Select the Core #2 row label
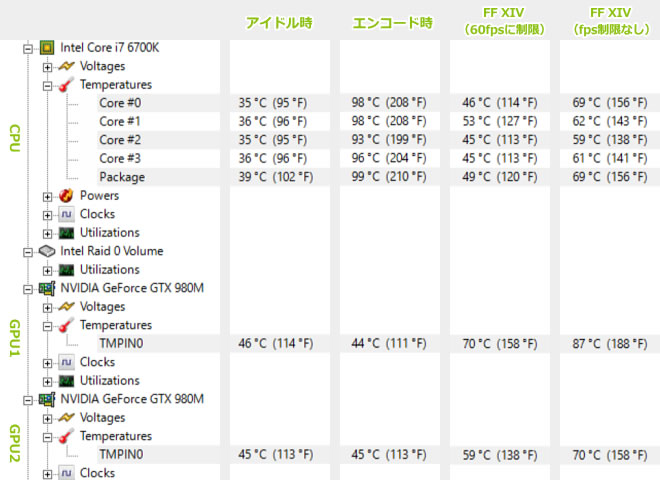 click(120, 140)
